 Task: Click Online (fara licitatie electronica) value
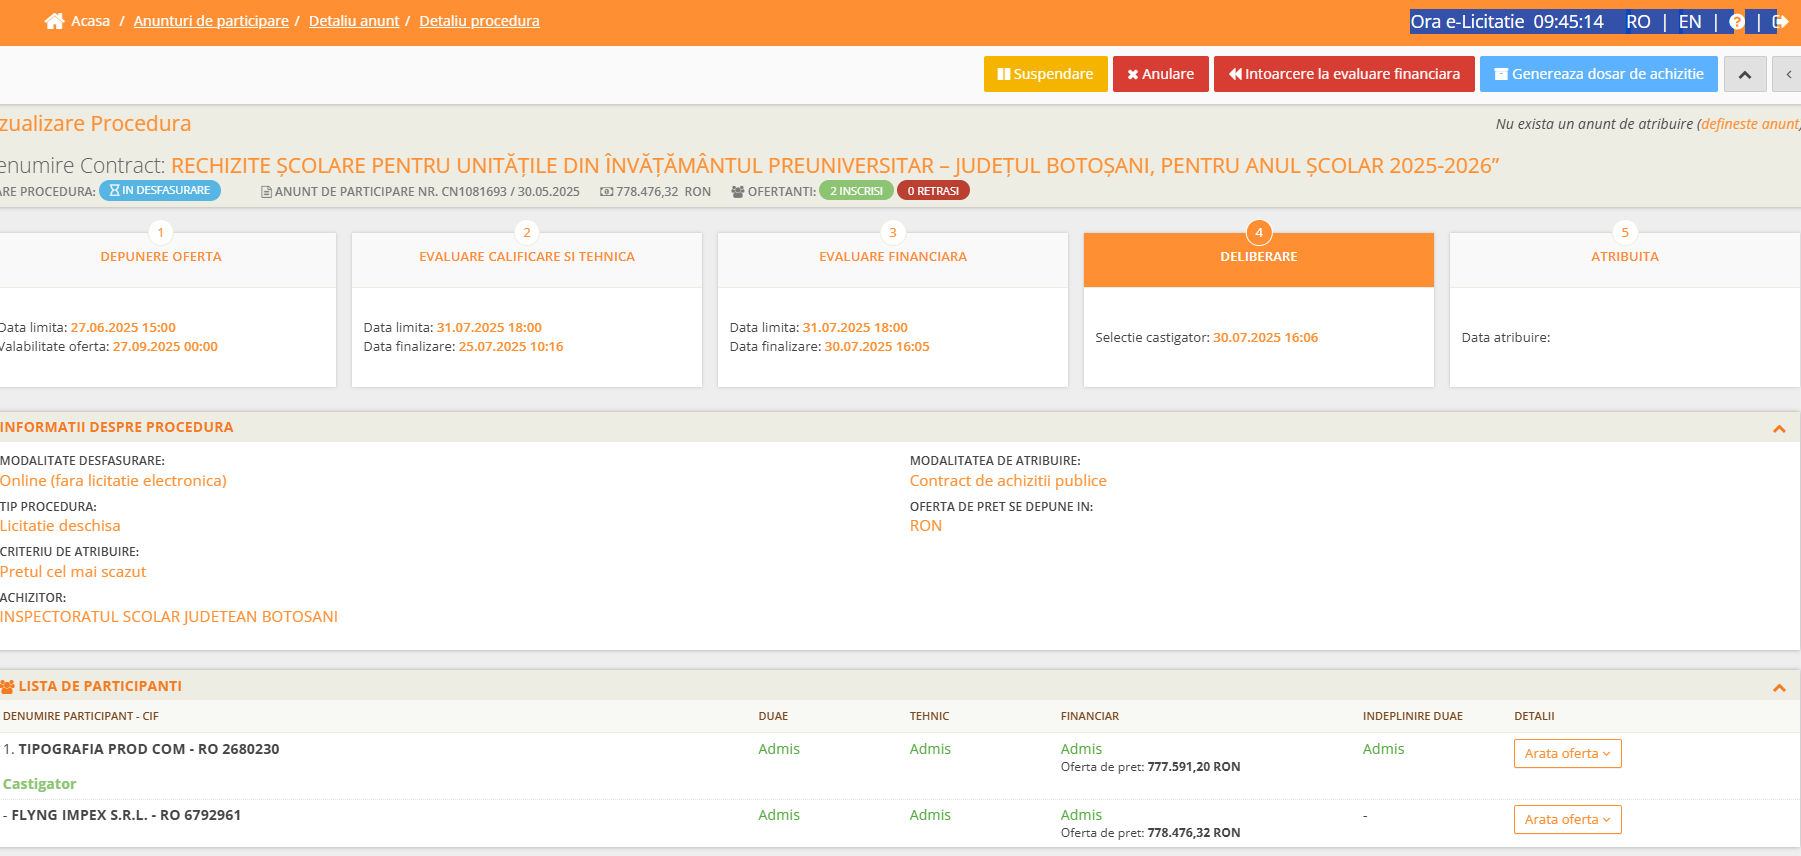coord(113,481)
